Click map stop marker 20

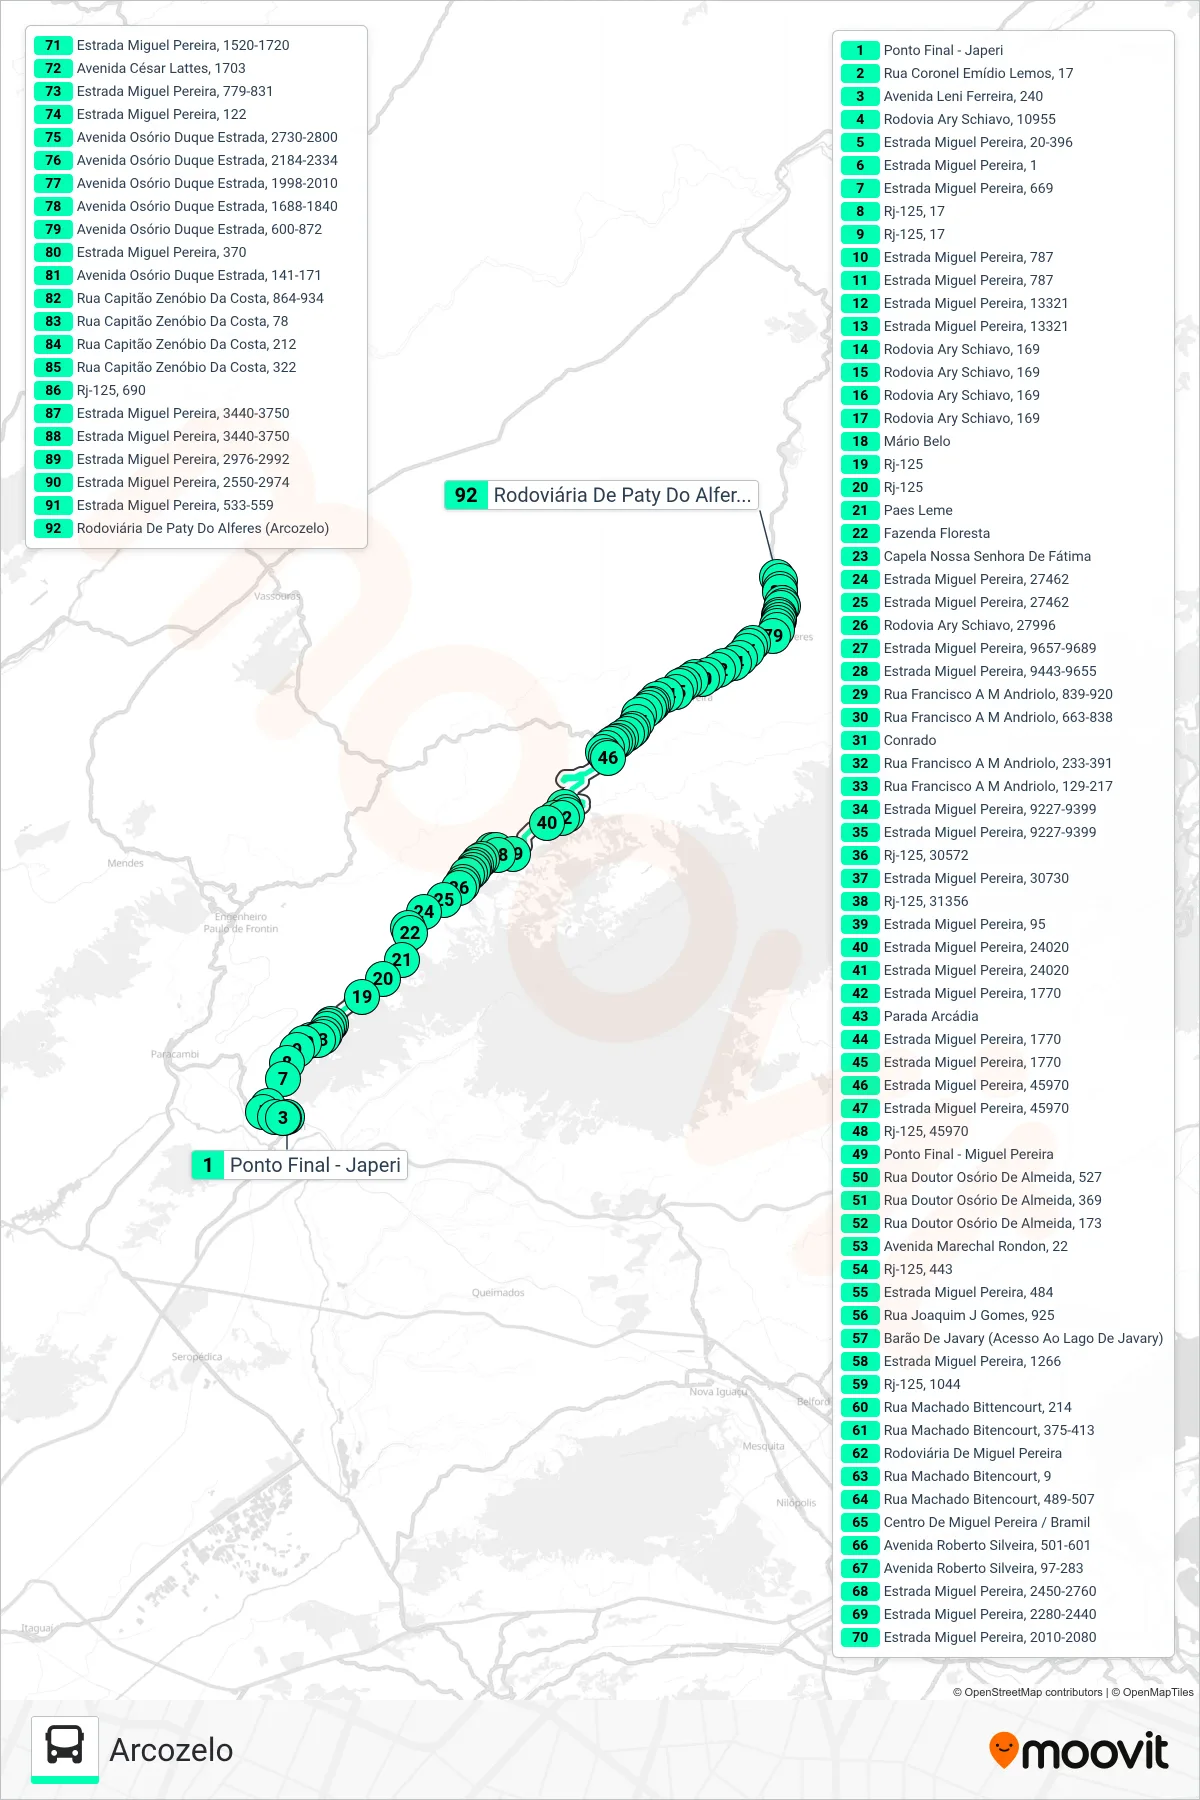coord(383,978)
